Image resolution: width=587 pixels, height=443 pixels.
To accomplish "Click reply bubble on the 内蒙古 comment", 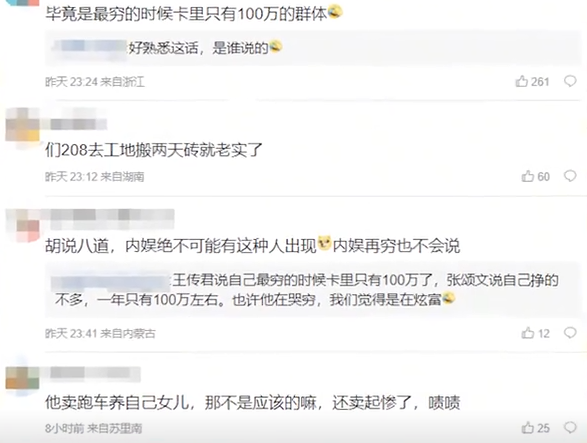I will tap(570, 333).
